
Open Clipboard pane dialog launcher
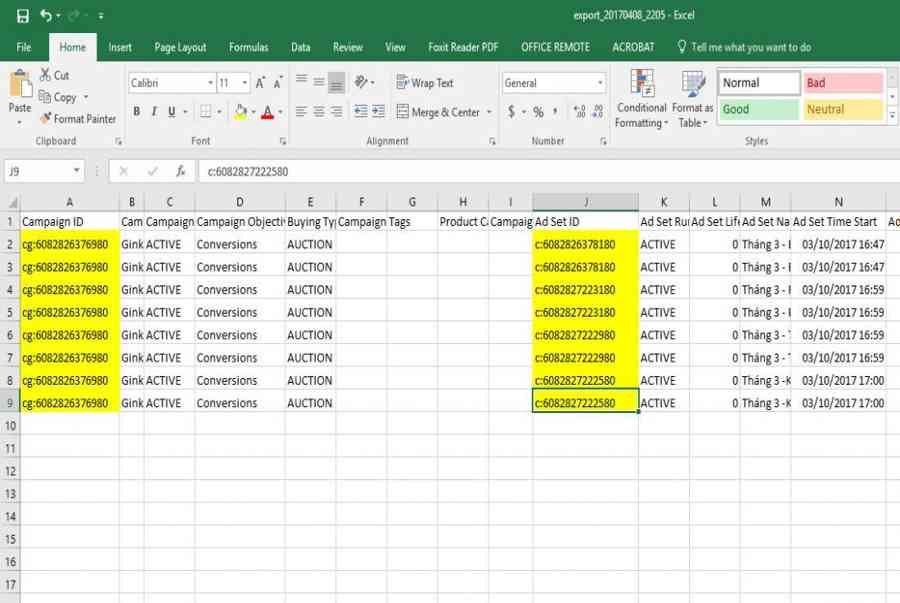(x=118, y=141)
